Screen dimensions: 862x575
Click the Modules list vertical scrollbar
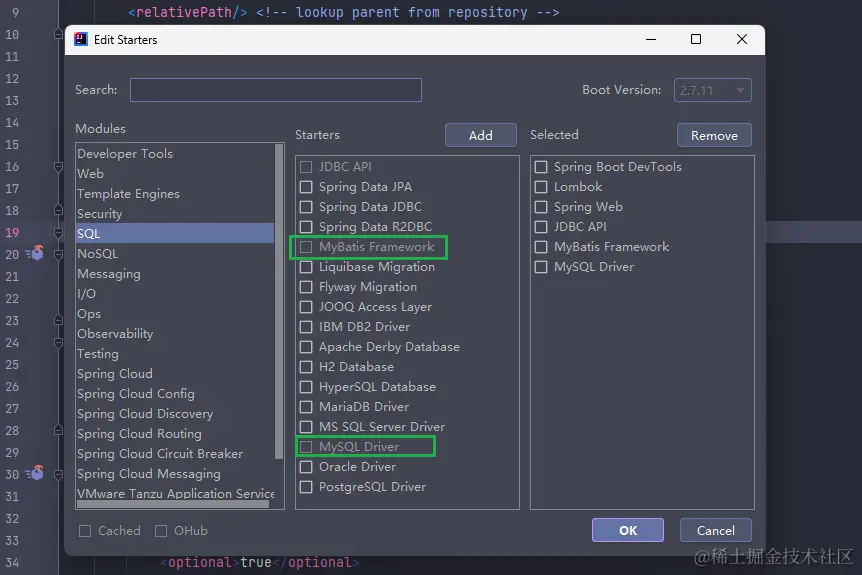tap(279, 301)
